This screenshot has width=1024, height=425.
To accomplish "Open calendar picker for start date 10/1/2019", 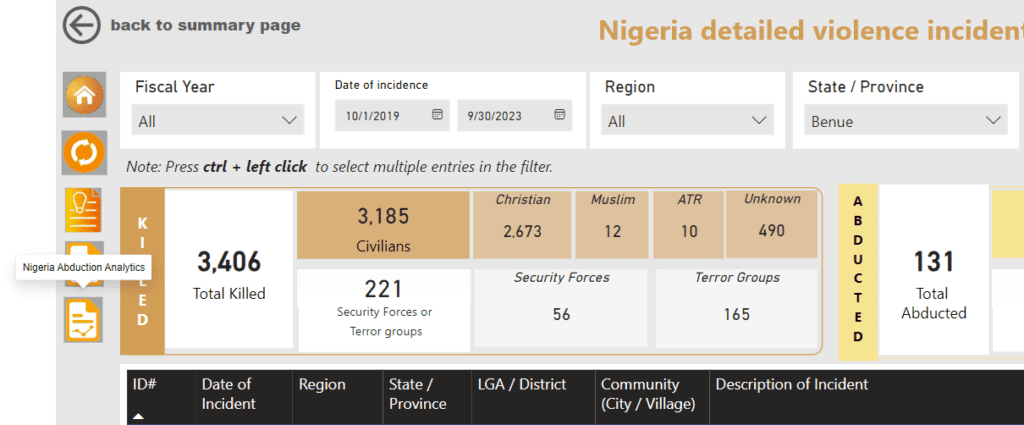I will [438, 114].
